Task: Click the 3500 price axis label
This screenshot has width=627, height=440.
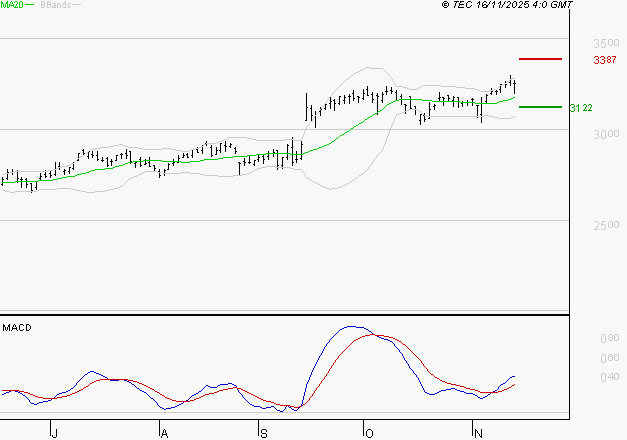Action: (x=606, y=43)
